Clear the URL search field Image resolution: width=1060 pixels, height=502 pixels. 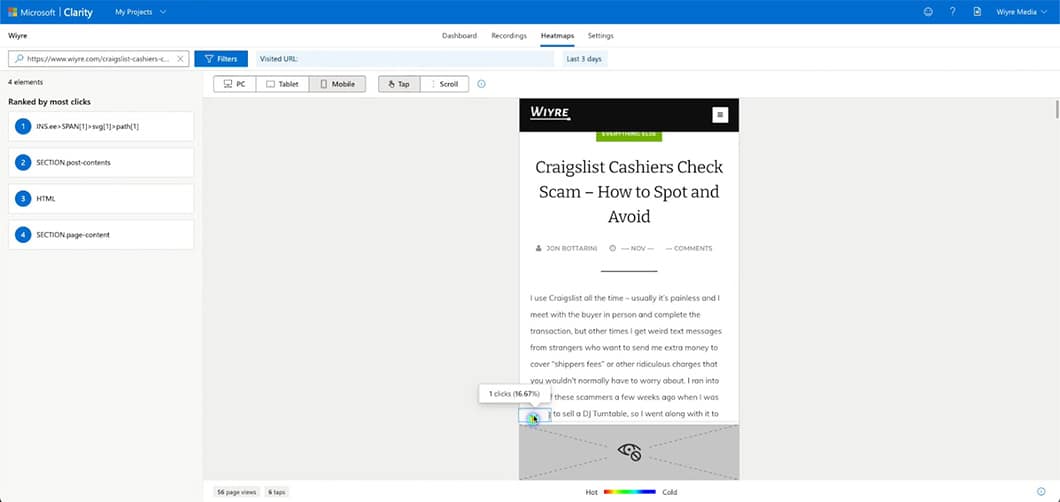tap(180, 59)
